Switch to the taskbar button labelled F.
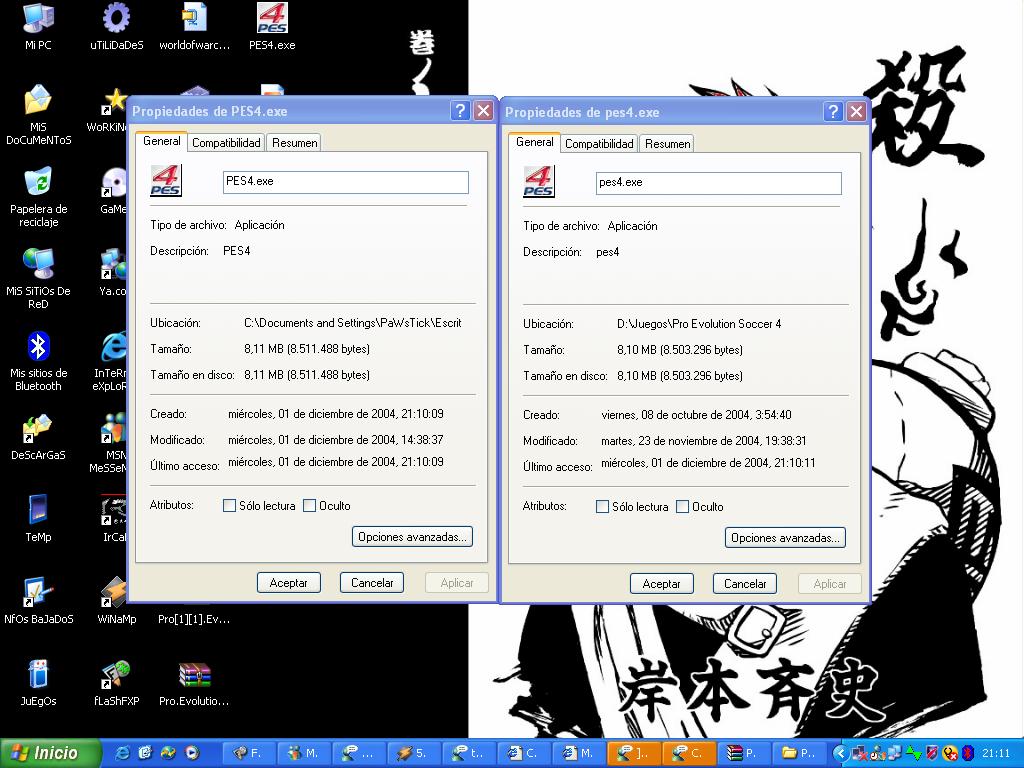The width and height of the screenshot is (1024, 768). [250, 753]
